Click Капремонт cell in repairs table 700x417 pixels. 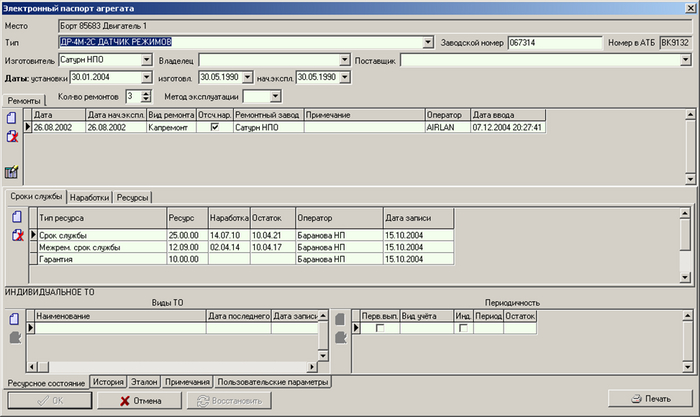point(171,127)
